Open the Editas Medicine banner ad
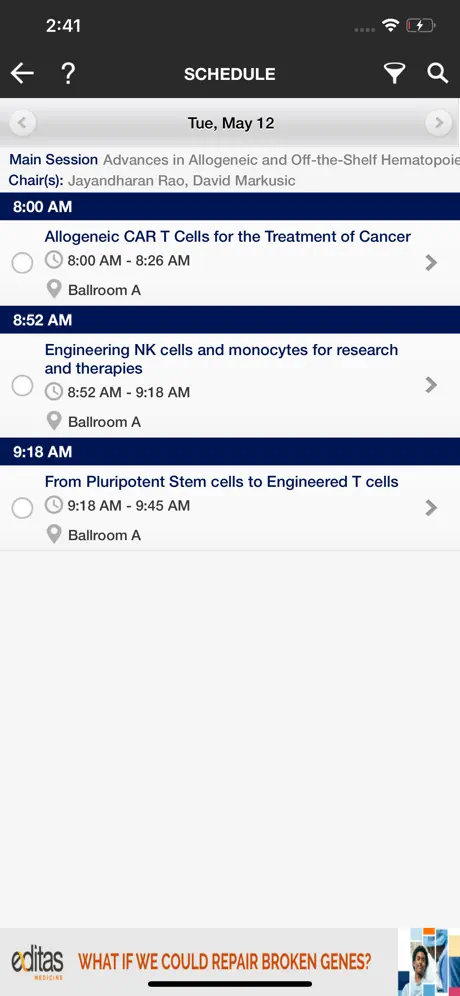The image size is (460, 996). click(x=230, y=962)
